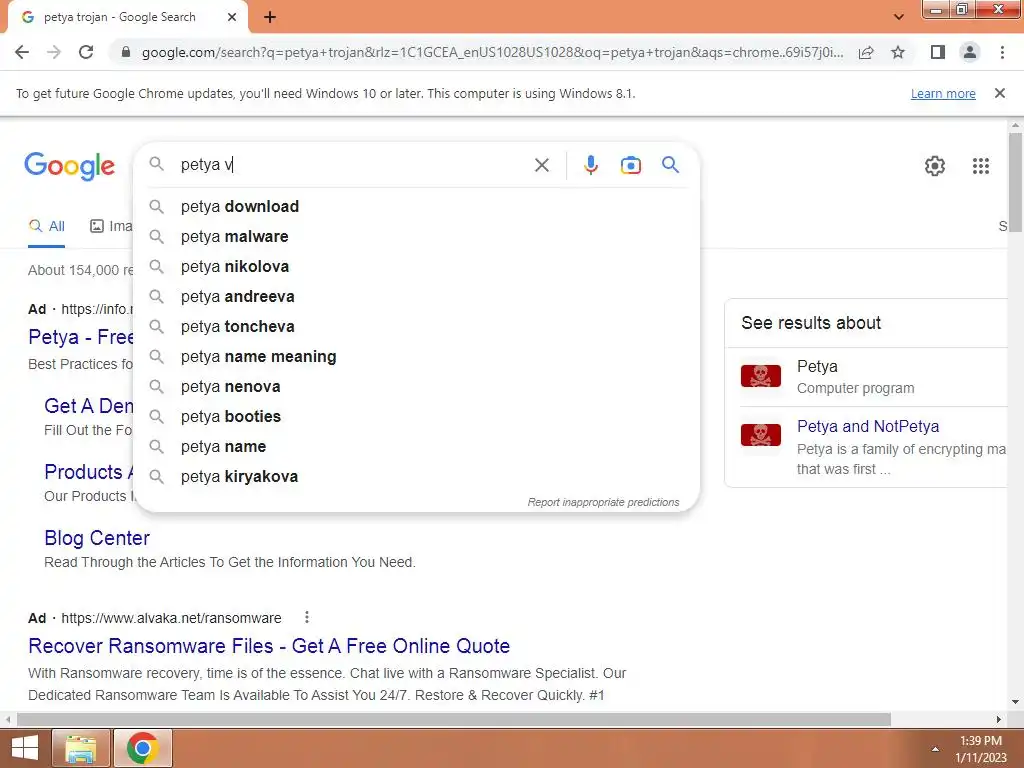View site information padlock icon
Image resolution: width=1024 pixels, height=768 pixels.
coord(126,52)
